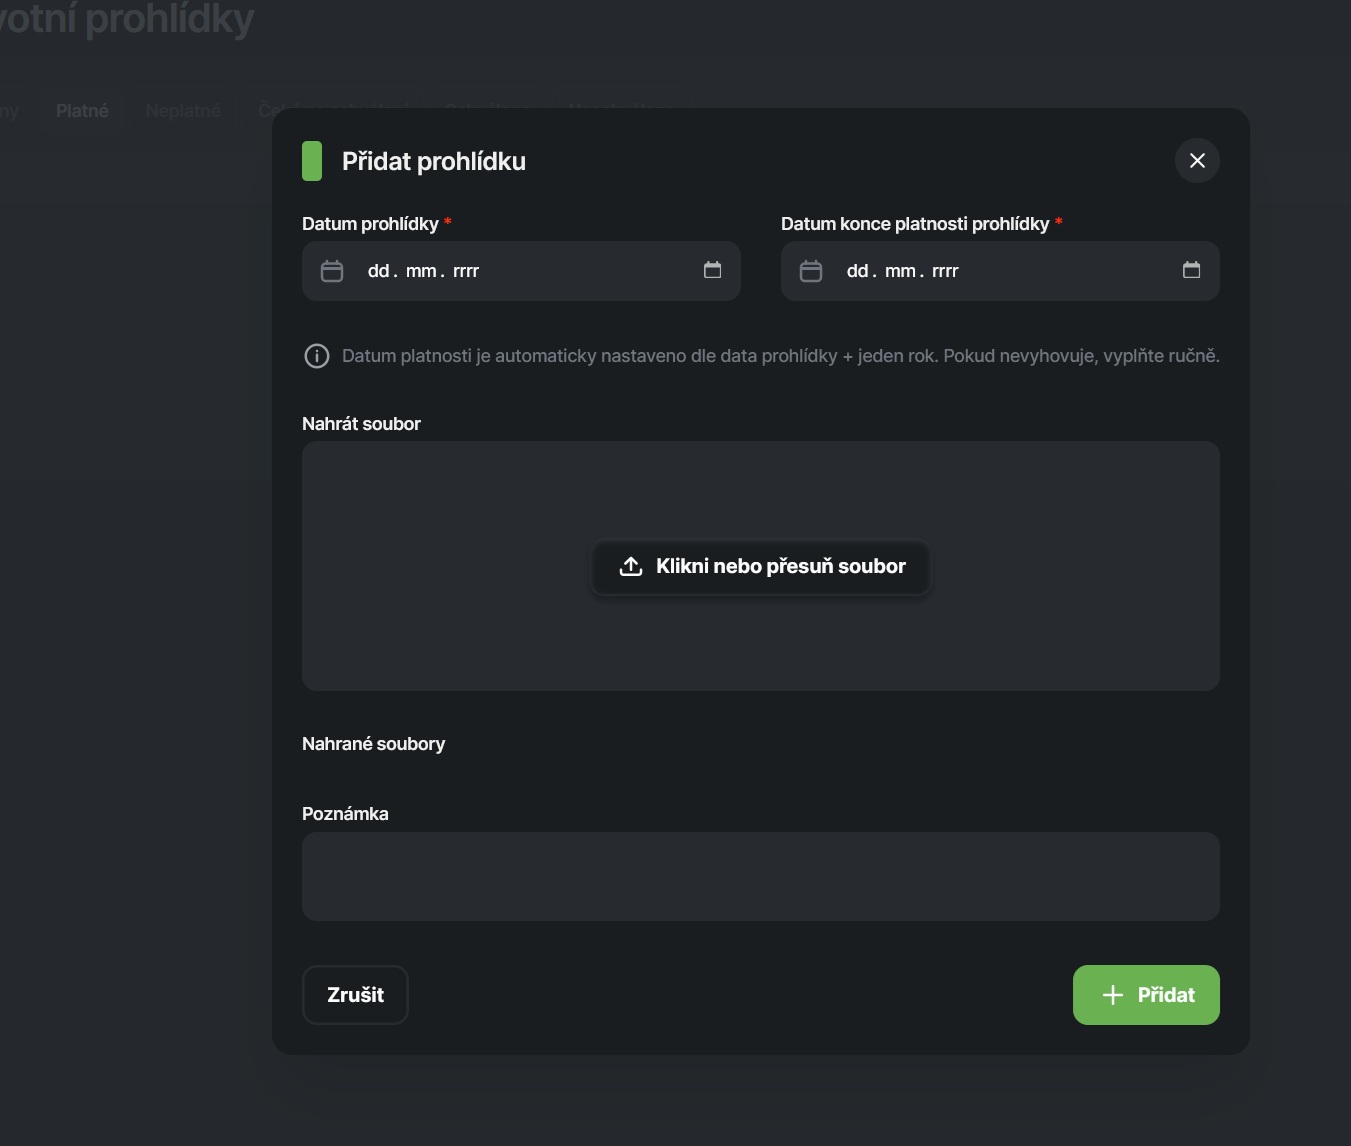Click the upload arrow icon
Image resolution: width=1351 pixels, height=1146 pixels.
pos(631,567)
